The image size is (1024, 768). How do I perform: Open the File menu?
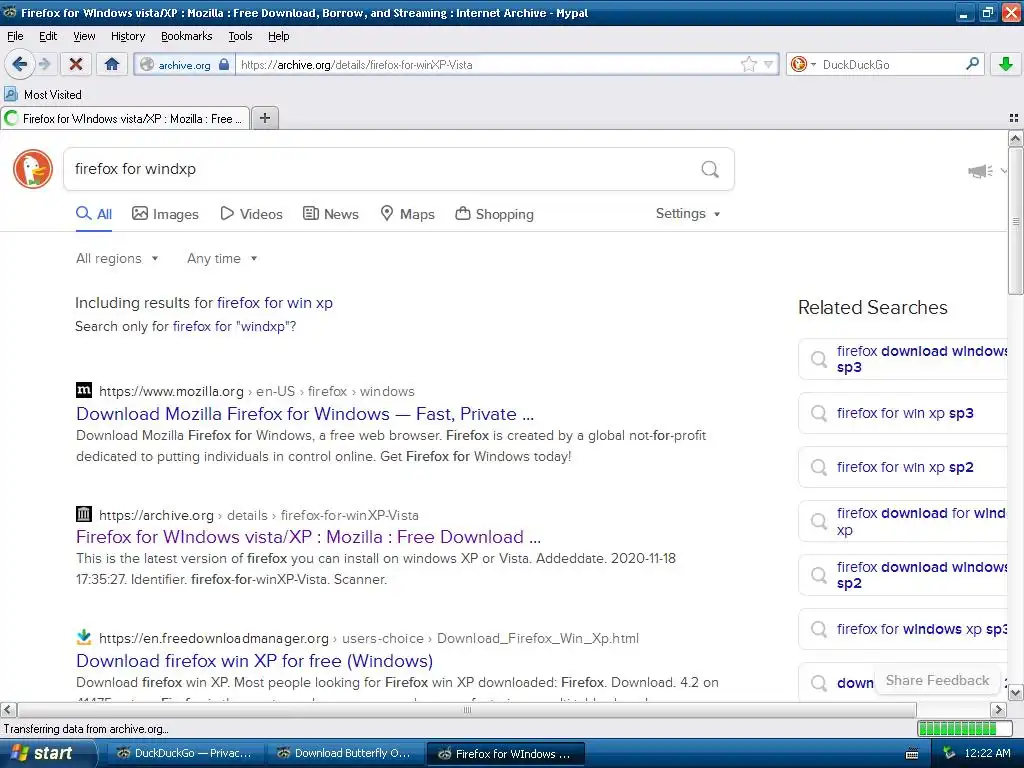(14, 36)
